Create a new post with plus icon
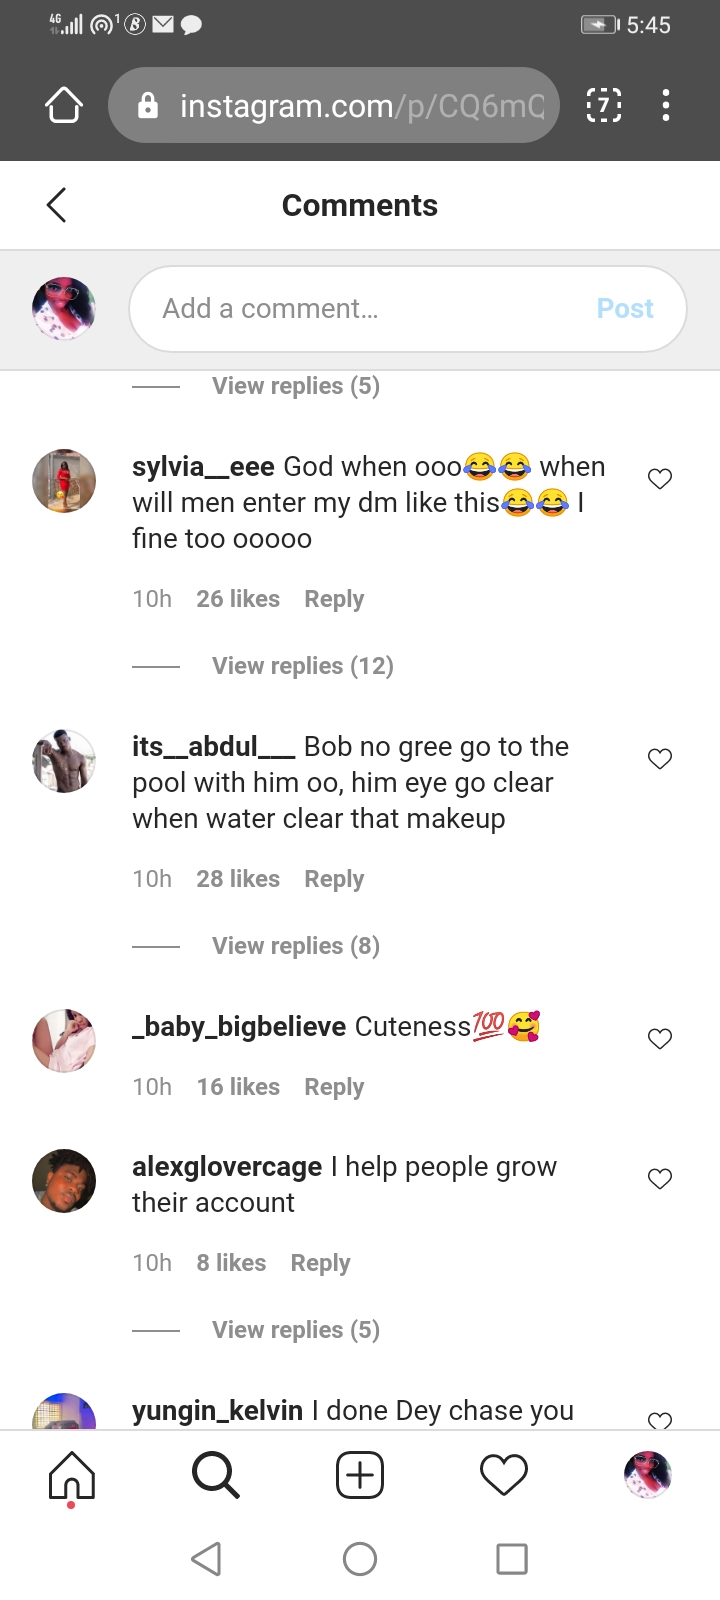 [360, 1475]
